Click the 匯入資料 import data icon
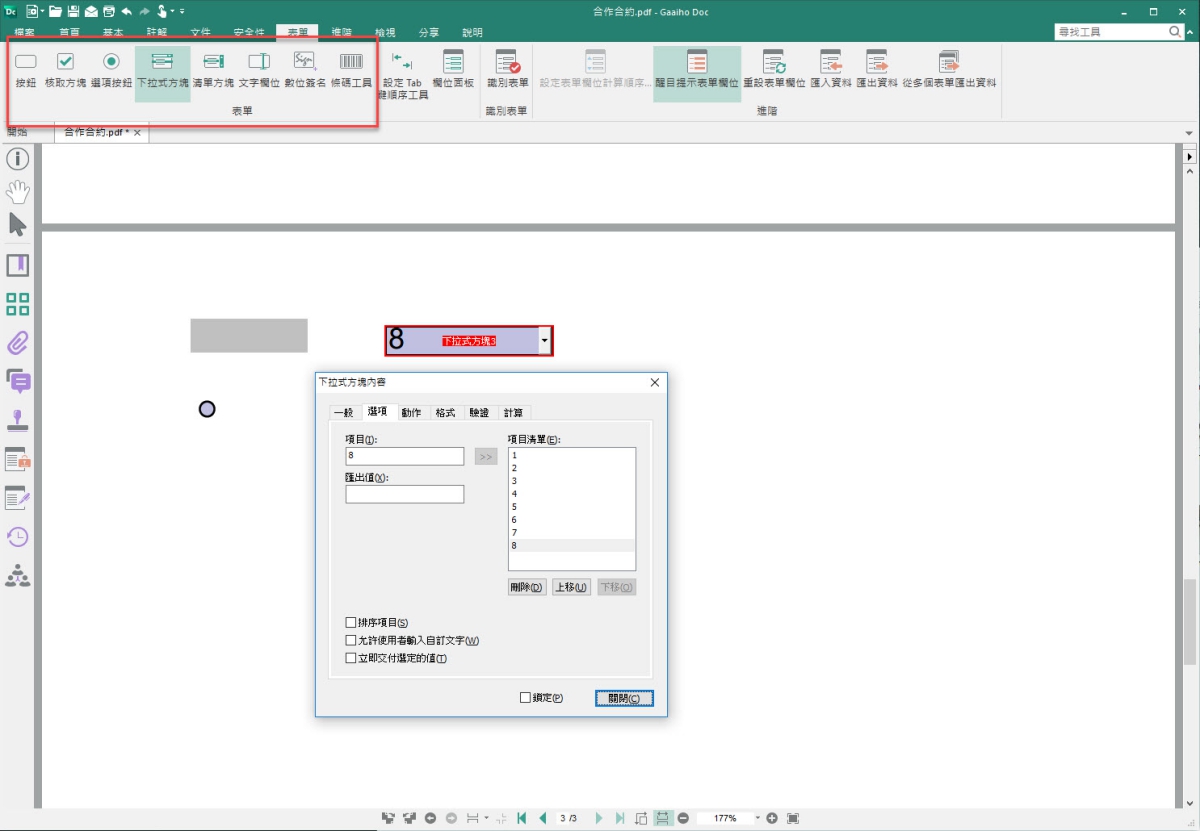The height and width of the screenshot is (831, 1200). coord(829,70)
